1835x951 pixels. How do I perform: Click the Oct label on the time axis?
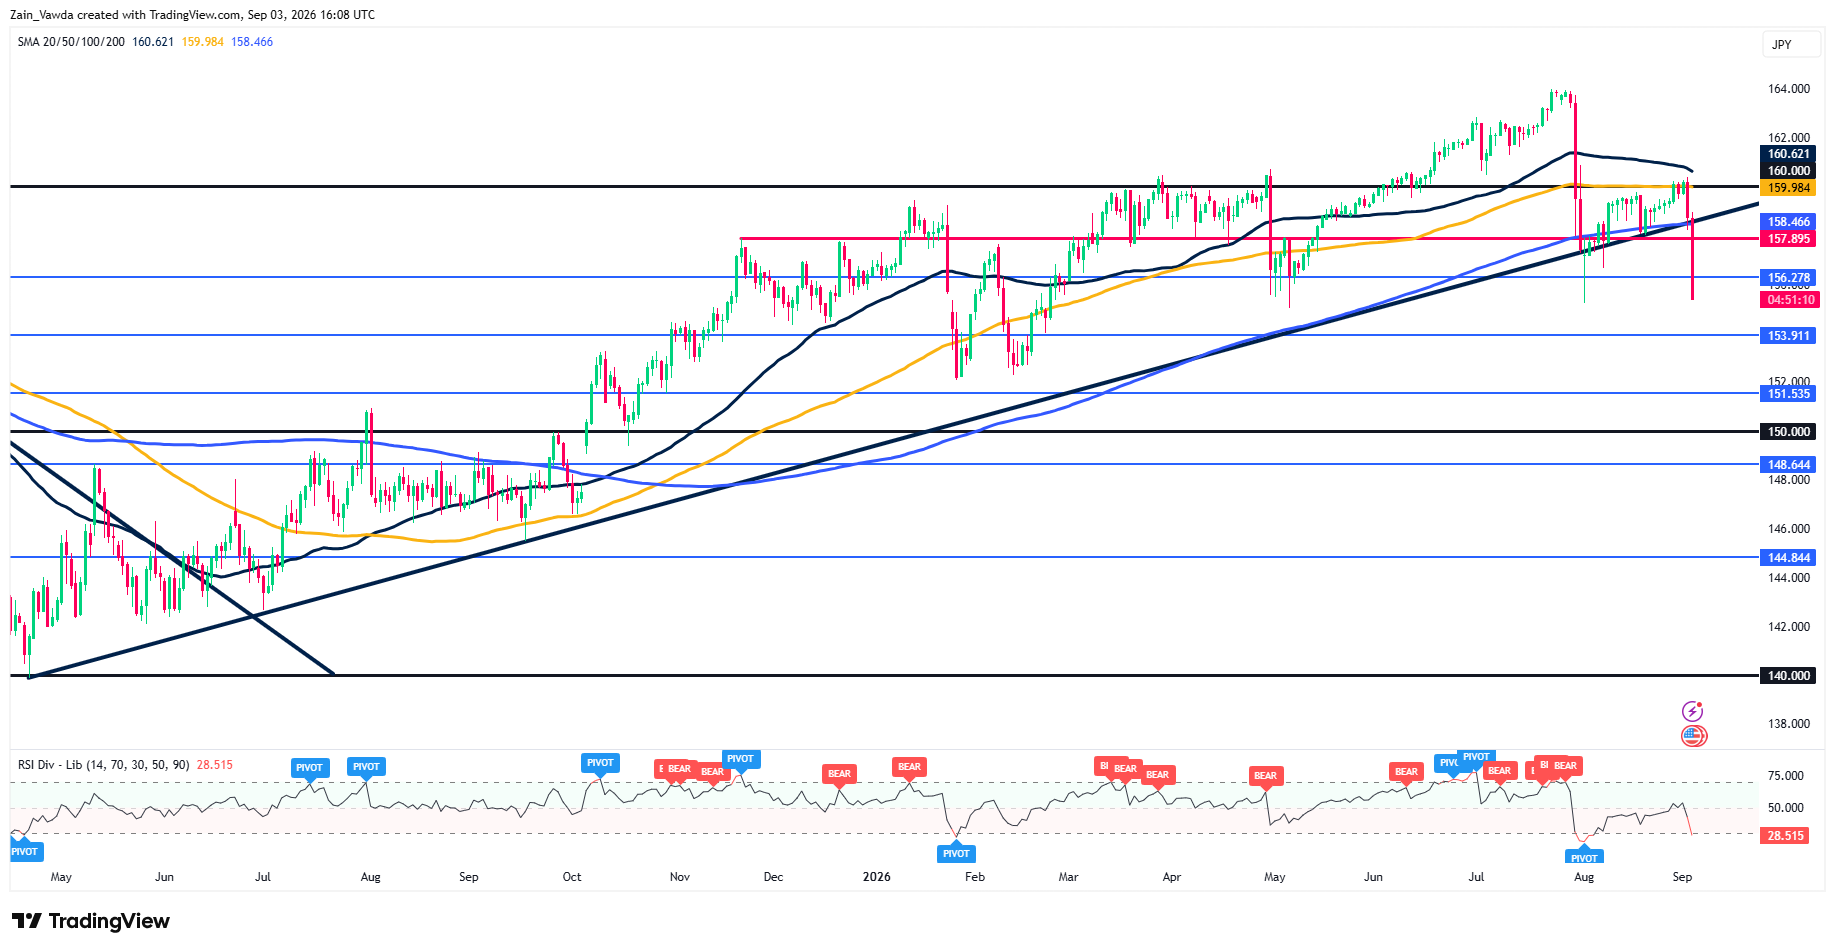pos(572,877)
